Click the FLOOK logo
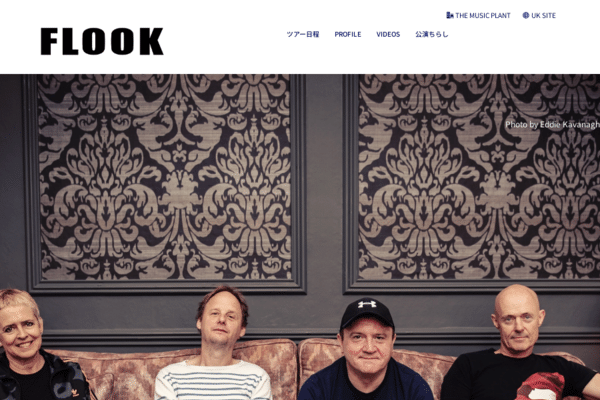This screenshot has width=600, height=400. point(102,41)
